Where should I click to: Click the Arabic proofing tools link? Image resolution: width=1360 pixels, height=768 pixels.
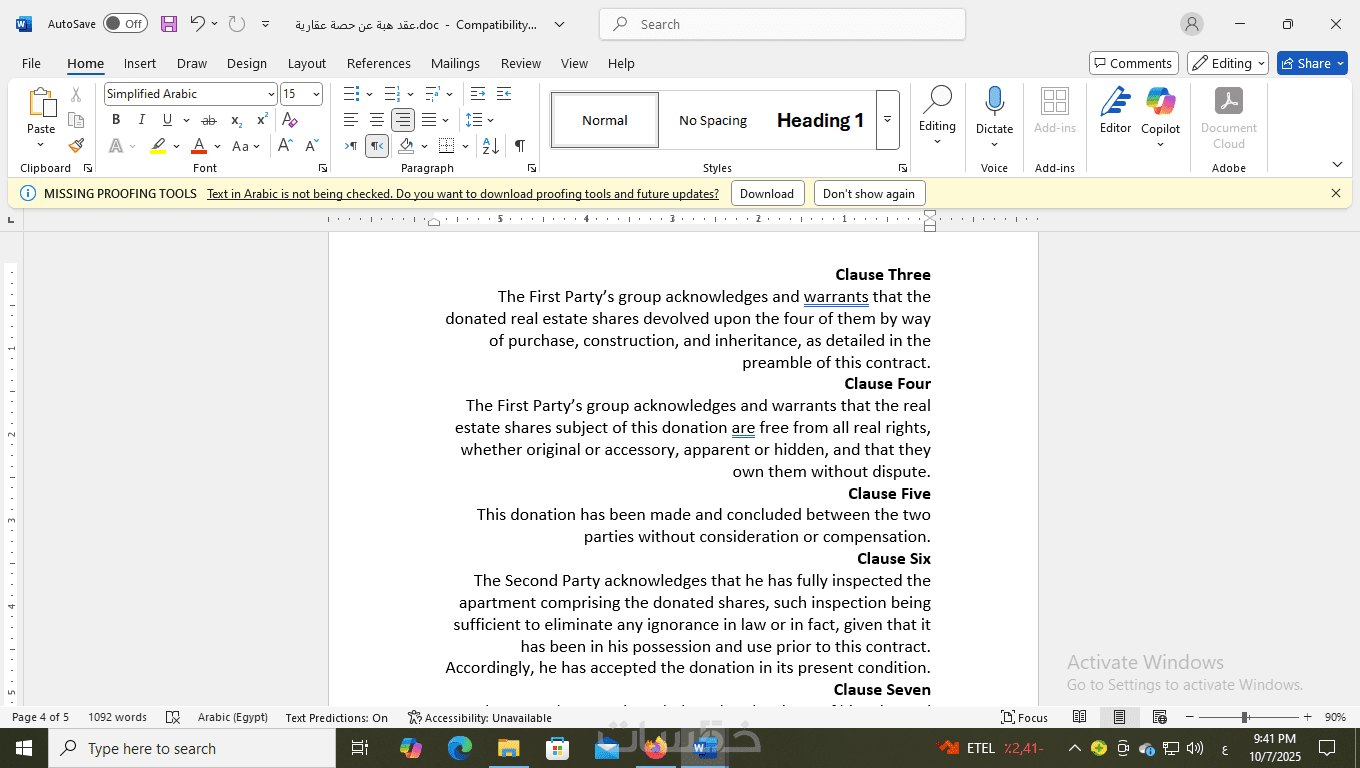(463, 193)
